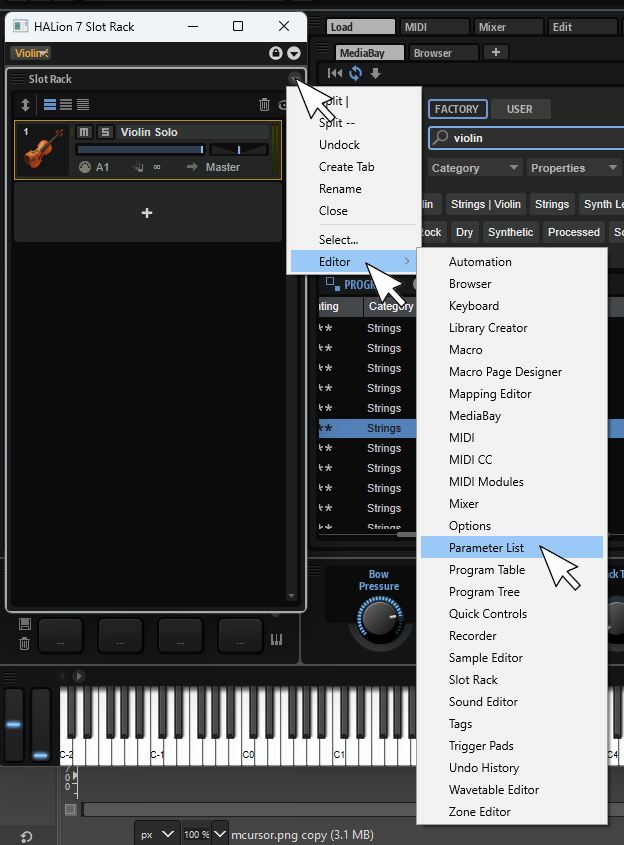Click the Synthetic tag
Image resolution: width=624 pixels, height=845 pixels.
pos(510,232)
